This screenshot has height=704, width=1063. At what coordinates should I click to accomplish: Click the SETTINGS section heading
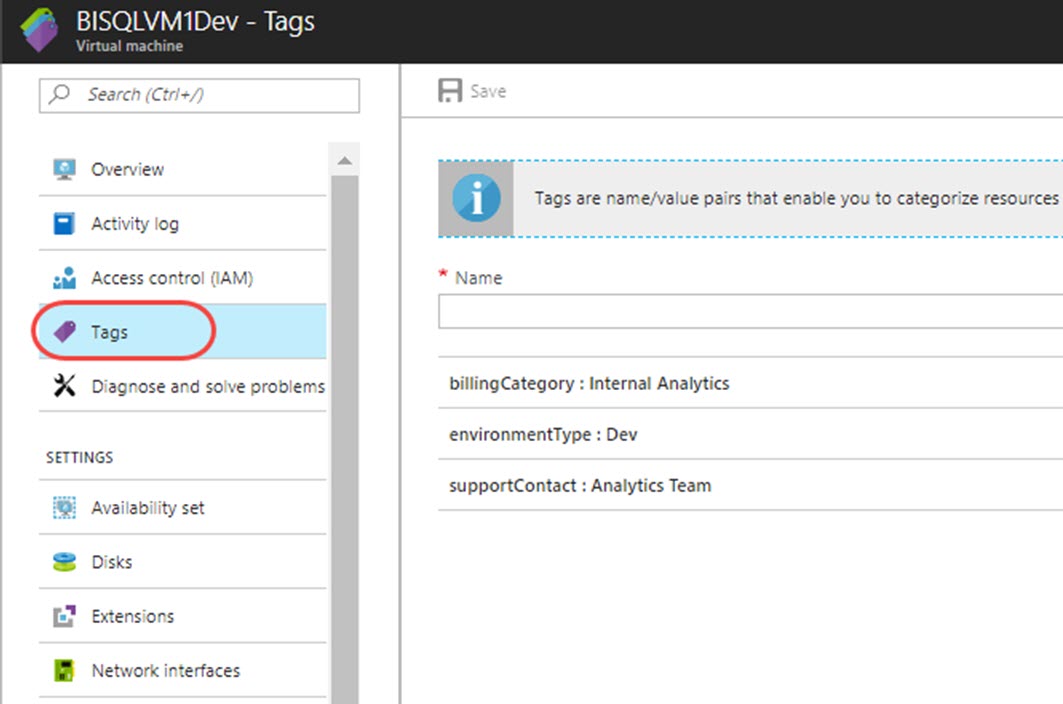tap(79, 457)
